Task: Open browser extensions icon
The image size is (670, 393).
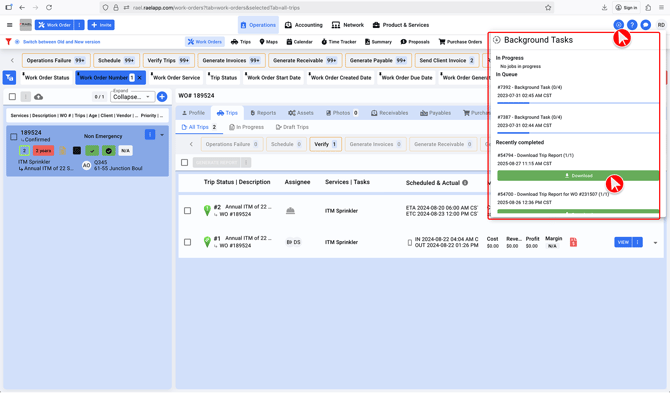Action: (x=648, y=7)
